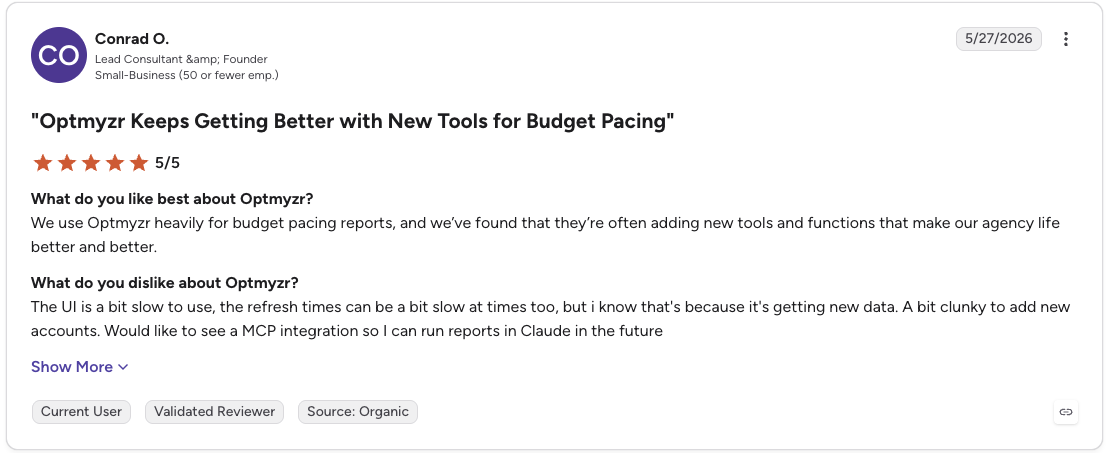Click the 5/5 rating score text
The width and height of the screenshot is (1112, 453).
tap(167, 163)
